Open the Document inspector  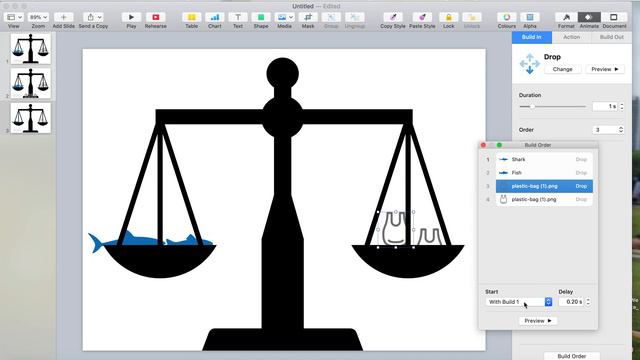tap(614, 17)
